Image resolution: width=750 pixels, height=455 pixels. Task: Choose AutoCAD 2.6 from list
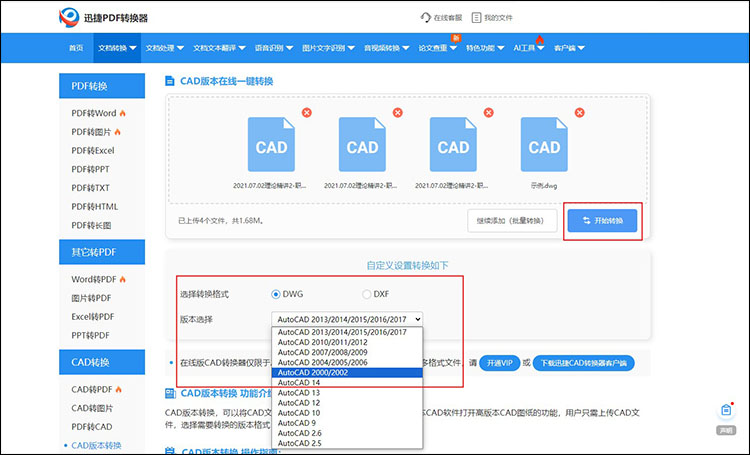point(347,433)
